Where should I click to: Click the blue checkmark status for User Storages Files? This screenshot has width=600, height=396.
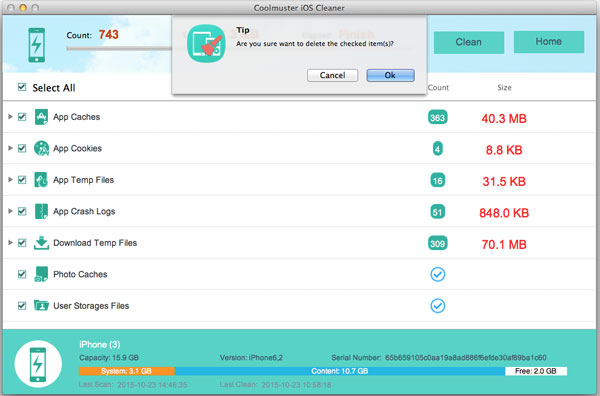(x=437, y=306)
